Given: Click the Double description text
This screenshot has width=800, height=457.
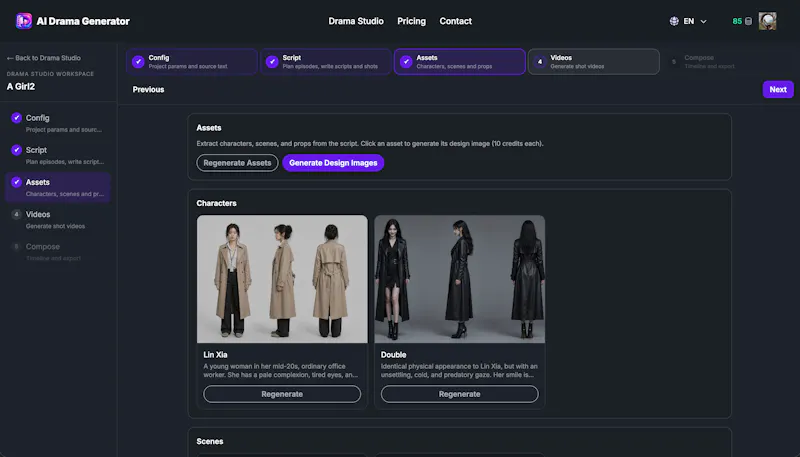Looking at the screenshot, I should pos(459,370).
